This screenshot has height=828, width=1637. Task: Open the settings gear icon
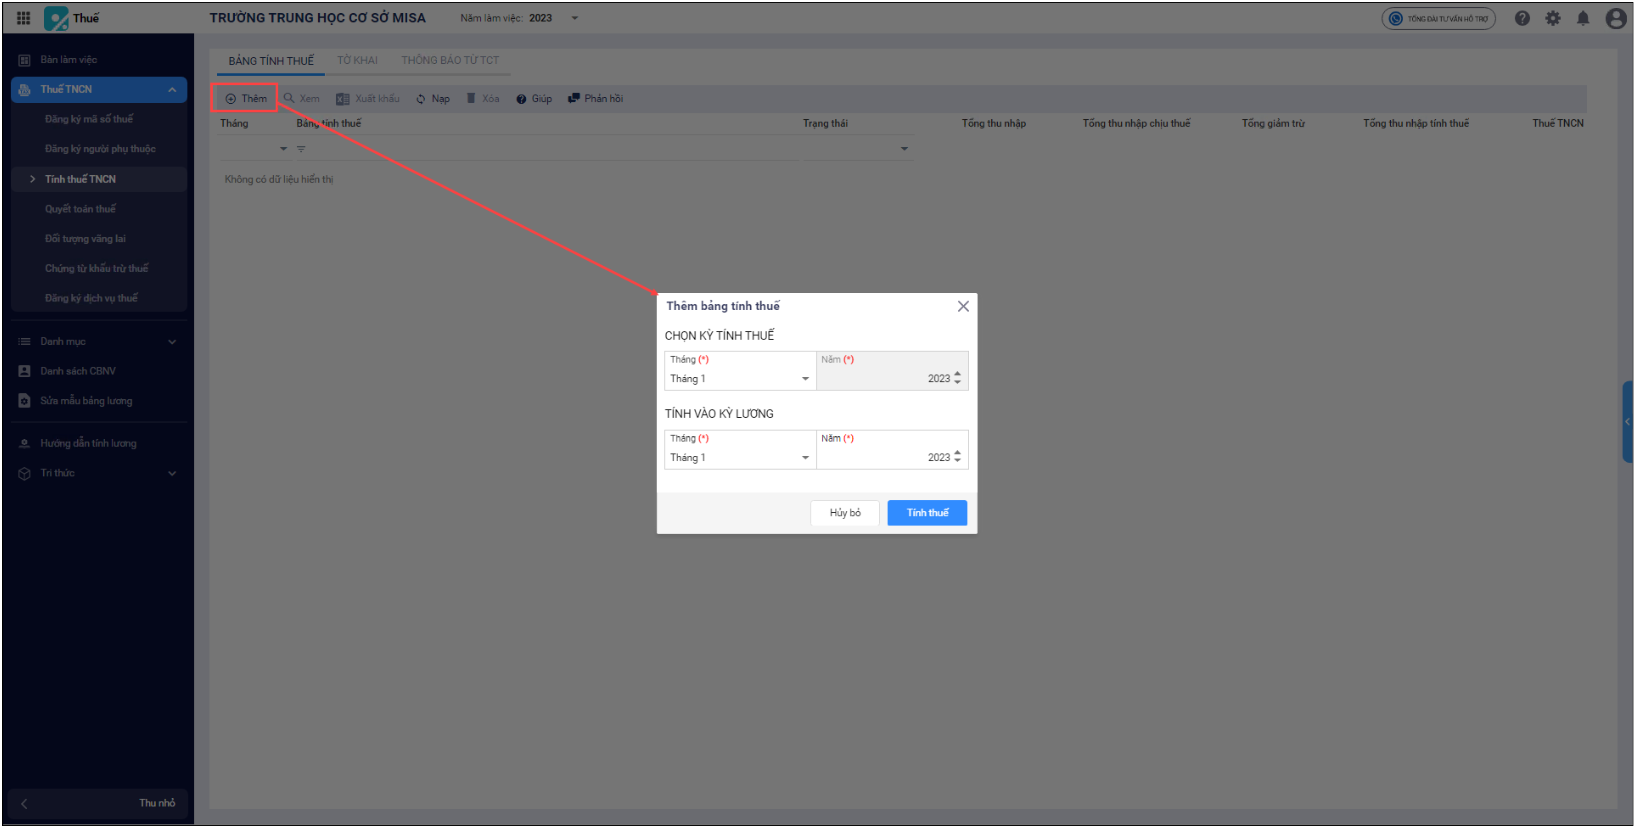[x=1553, y=18]
